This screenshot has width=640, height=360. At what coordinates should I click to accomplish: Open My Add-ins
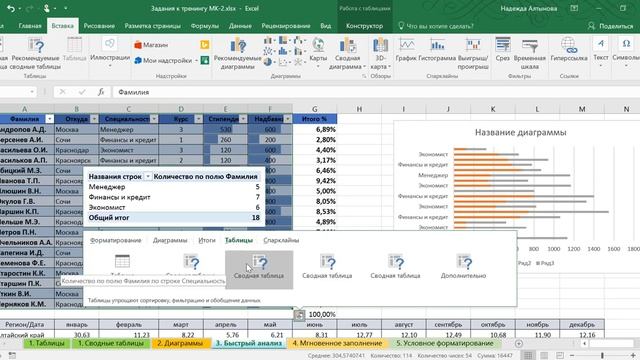click(163, 60)
